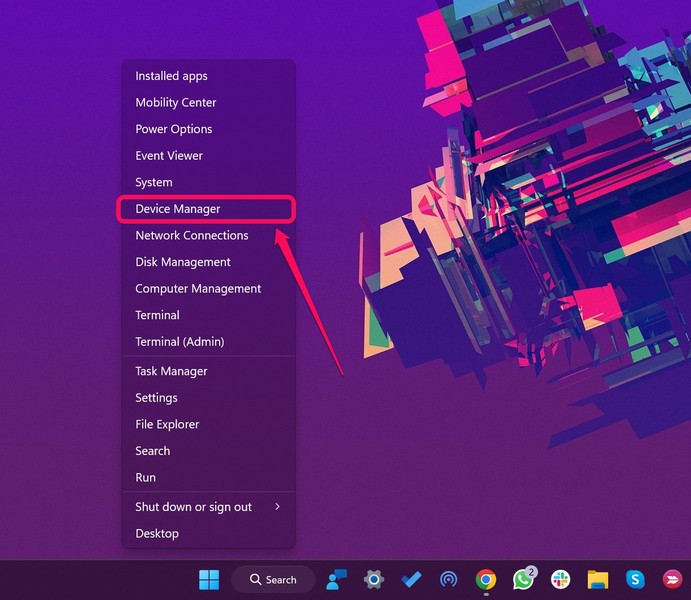
Task: Launch Skype from the taskbar
Action: 635,579
